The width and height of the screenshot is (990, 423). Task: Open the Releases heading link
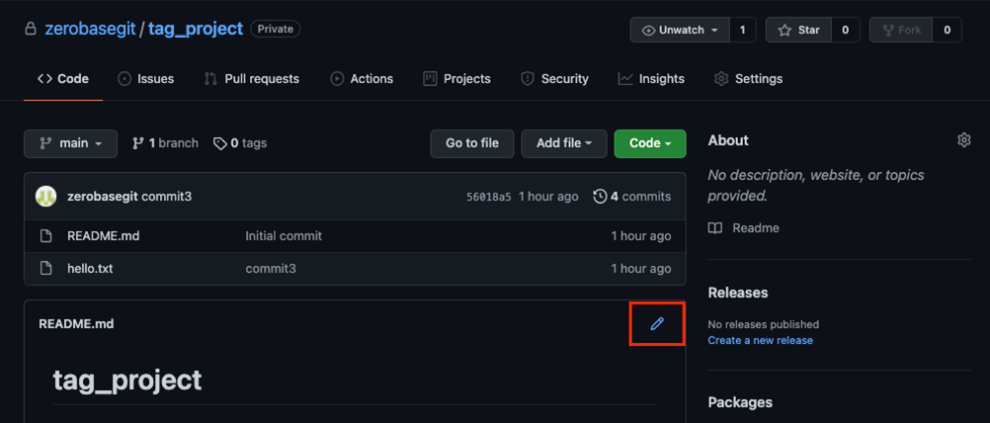[x=738, y=293]
